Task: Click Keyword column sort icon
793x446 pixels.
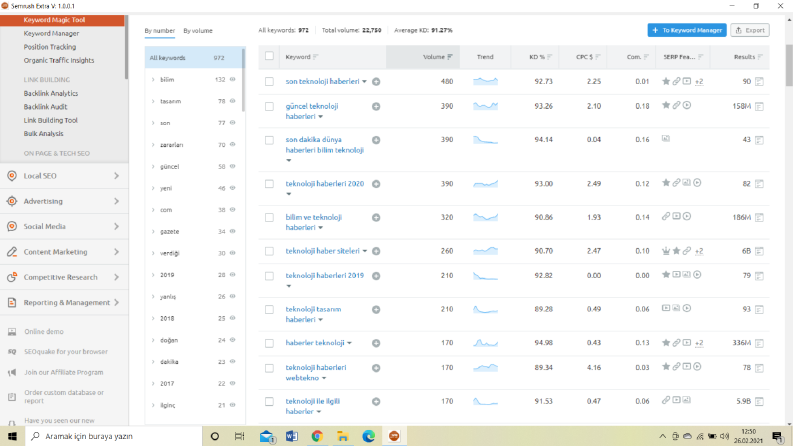Action: click(316, 57)
